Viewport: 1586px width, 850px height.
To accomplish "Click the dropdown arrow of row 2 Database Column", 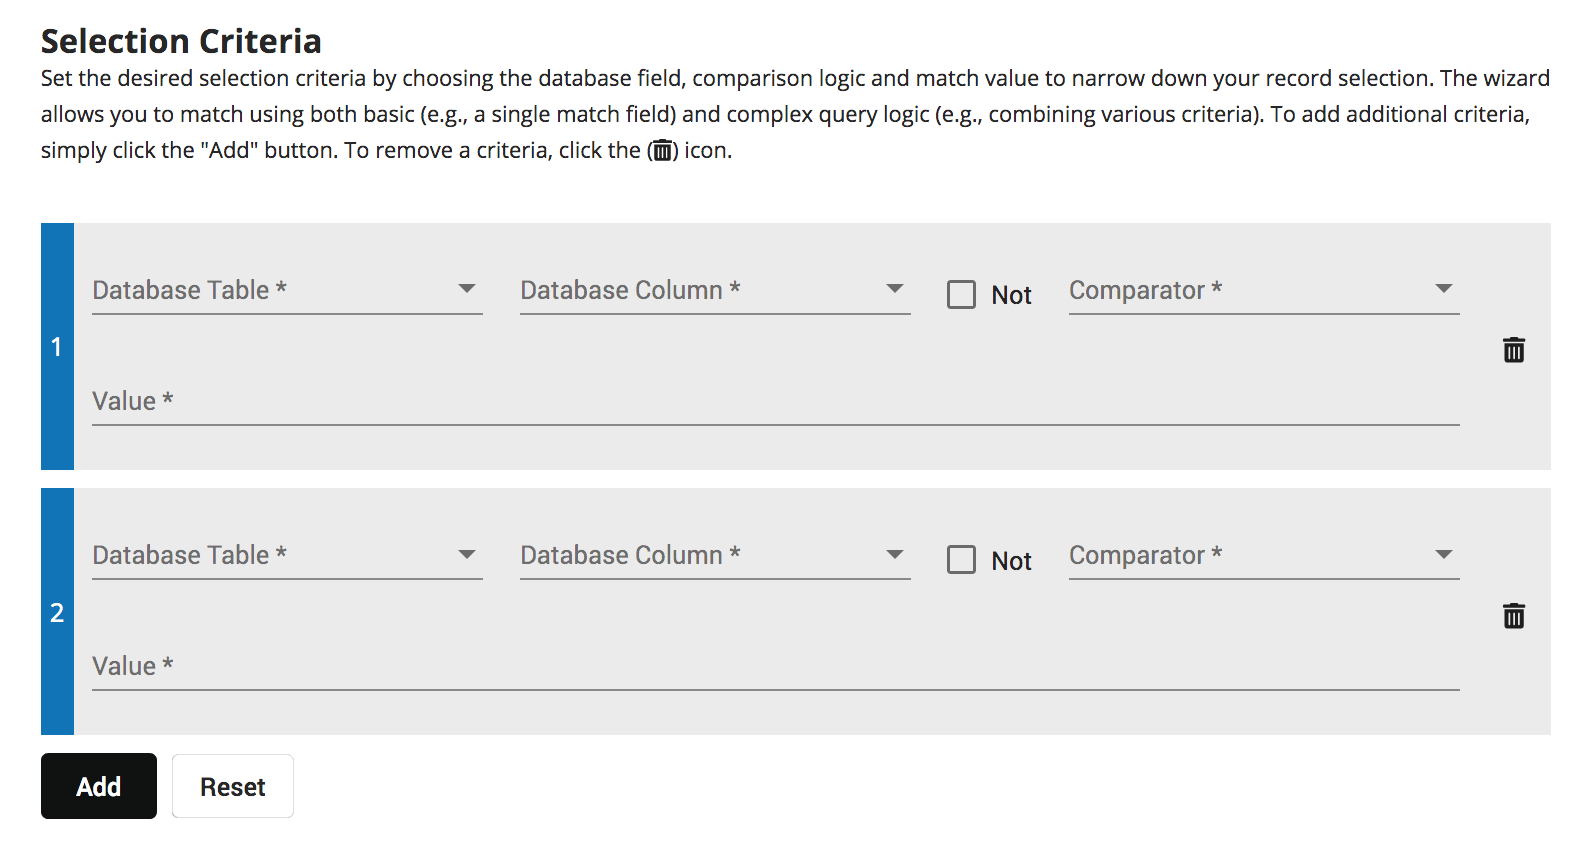I will pos(894,554).
